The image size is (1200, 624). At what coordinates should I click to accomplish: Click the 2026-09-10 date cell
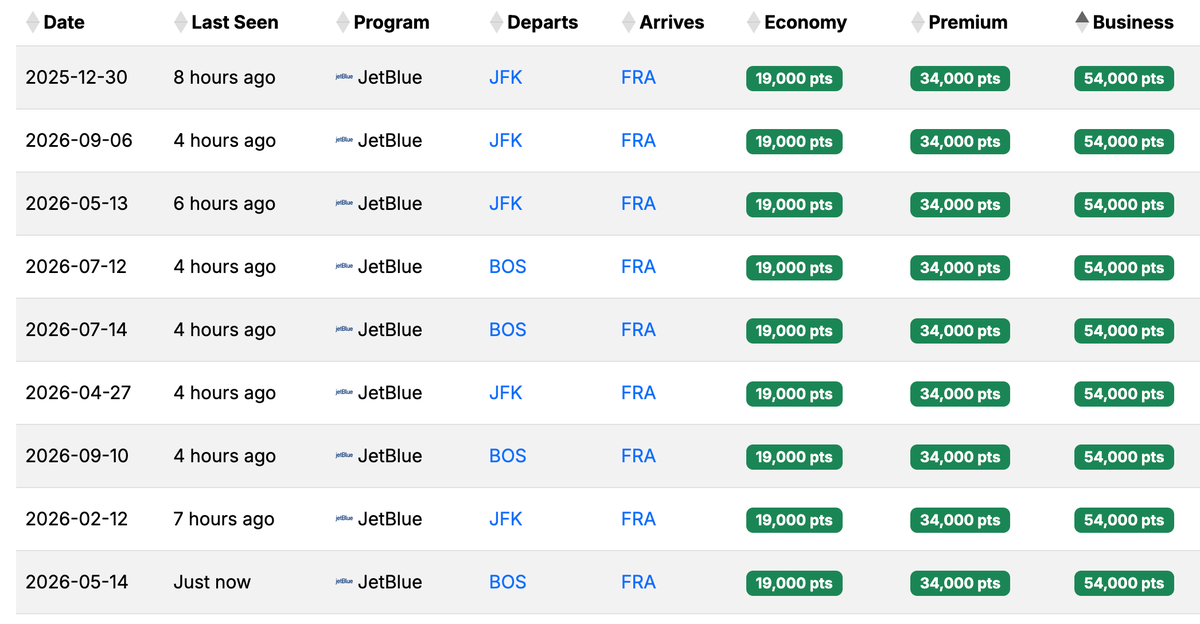point(77,456)
